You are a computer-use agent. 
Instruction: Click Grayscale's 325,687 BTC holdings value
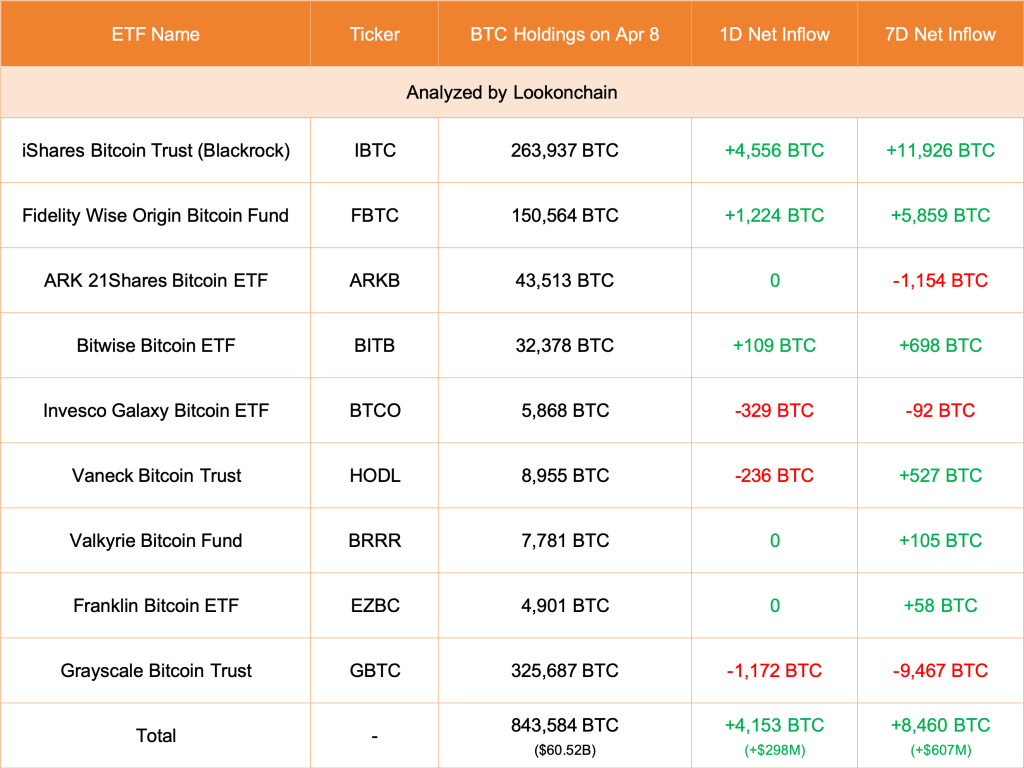[x=564, y=670]
